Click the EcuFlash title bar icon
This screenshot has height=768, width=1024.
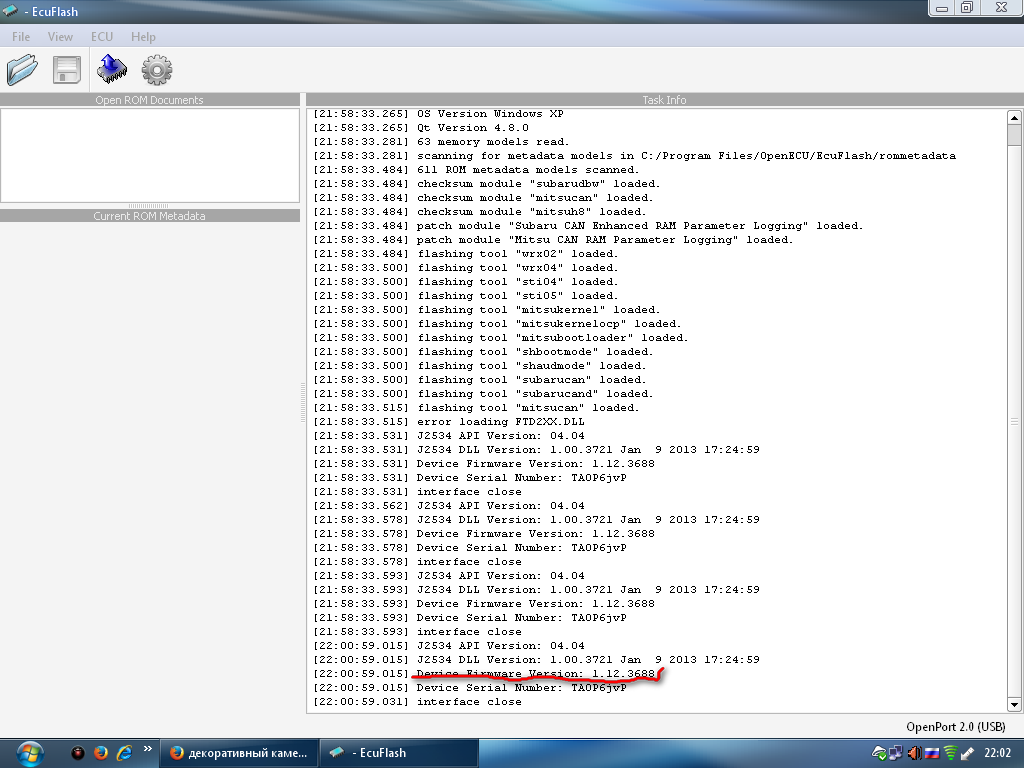click(9, 11)
